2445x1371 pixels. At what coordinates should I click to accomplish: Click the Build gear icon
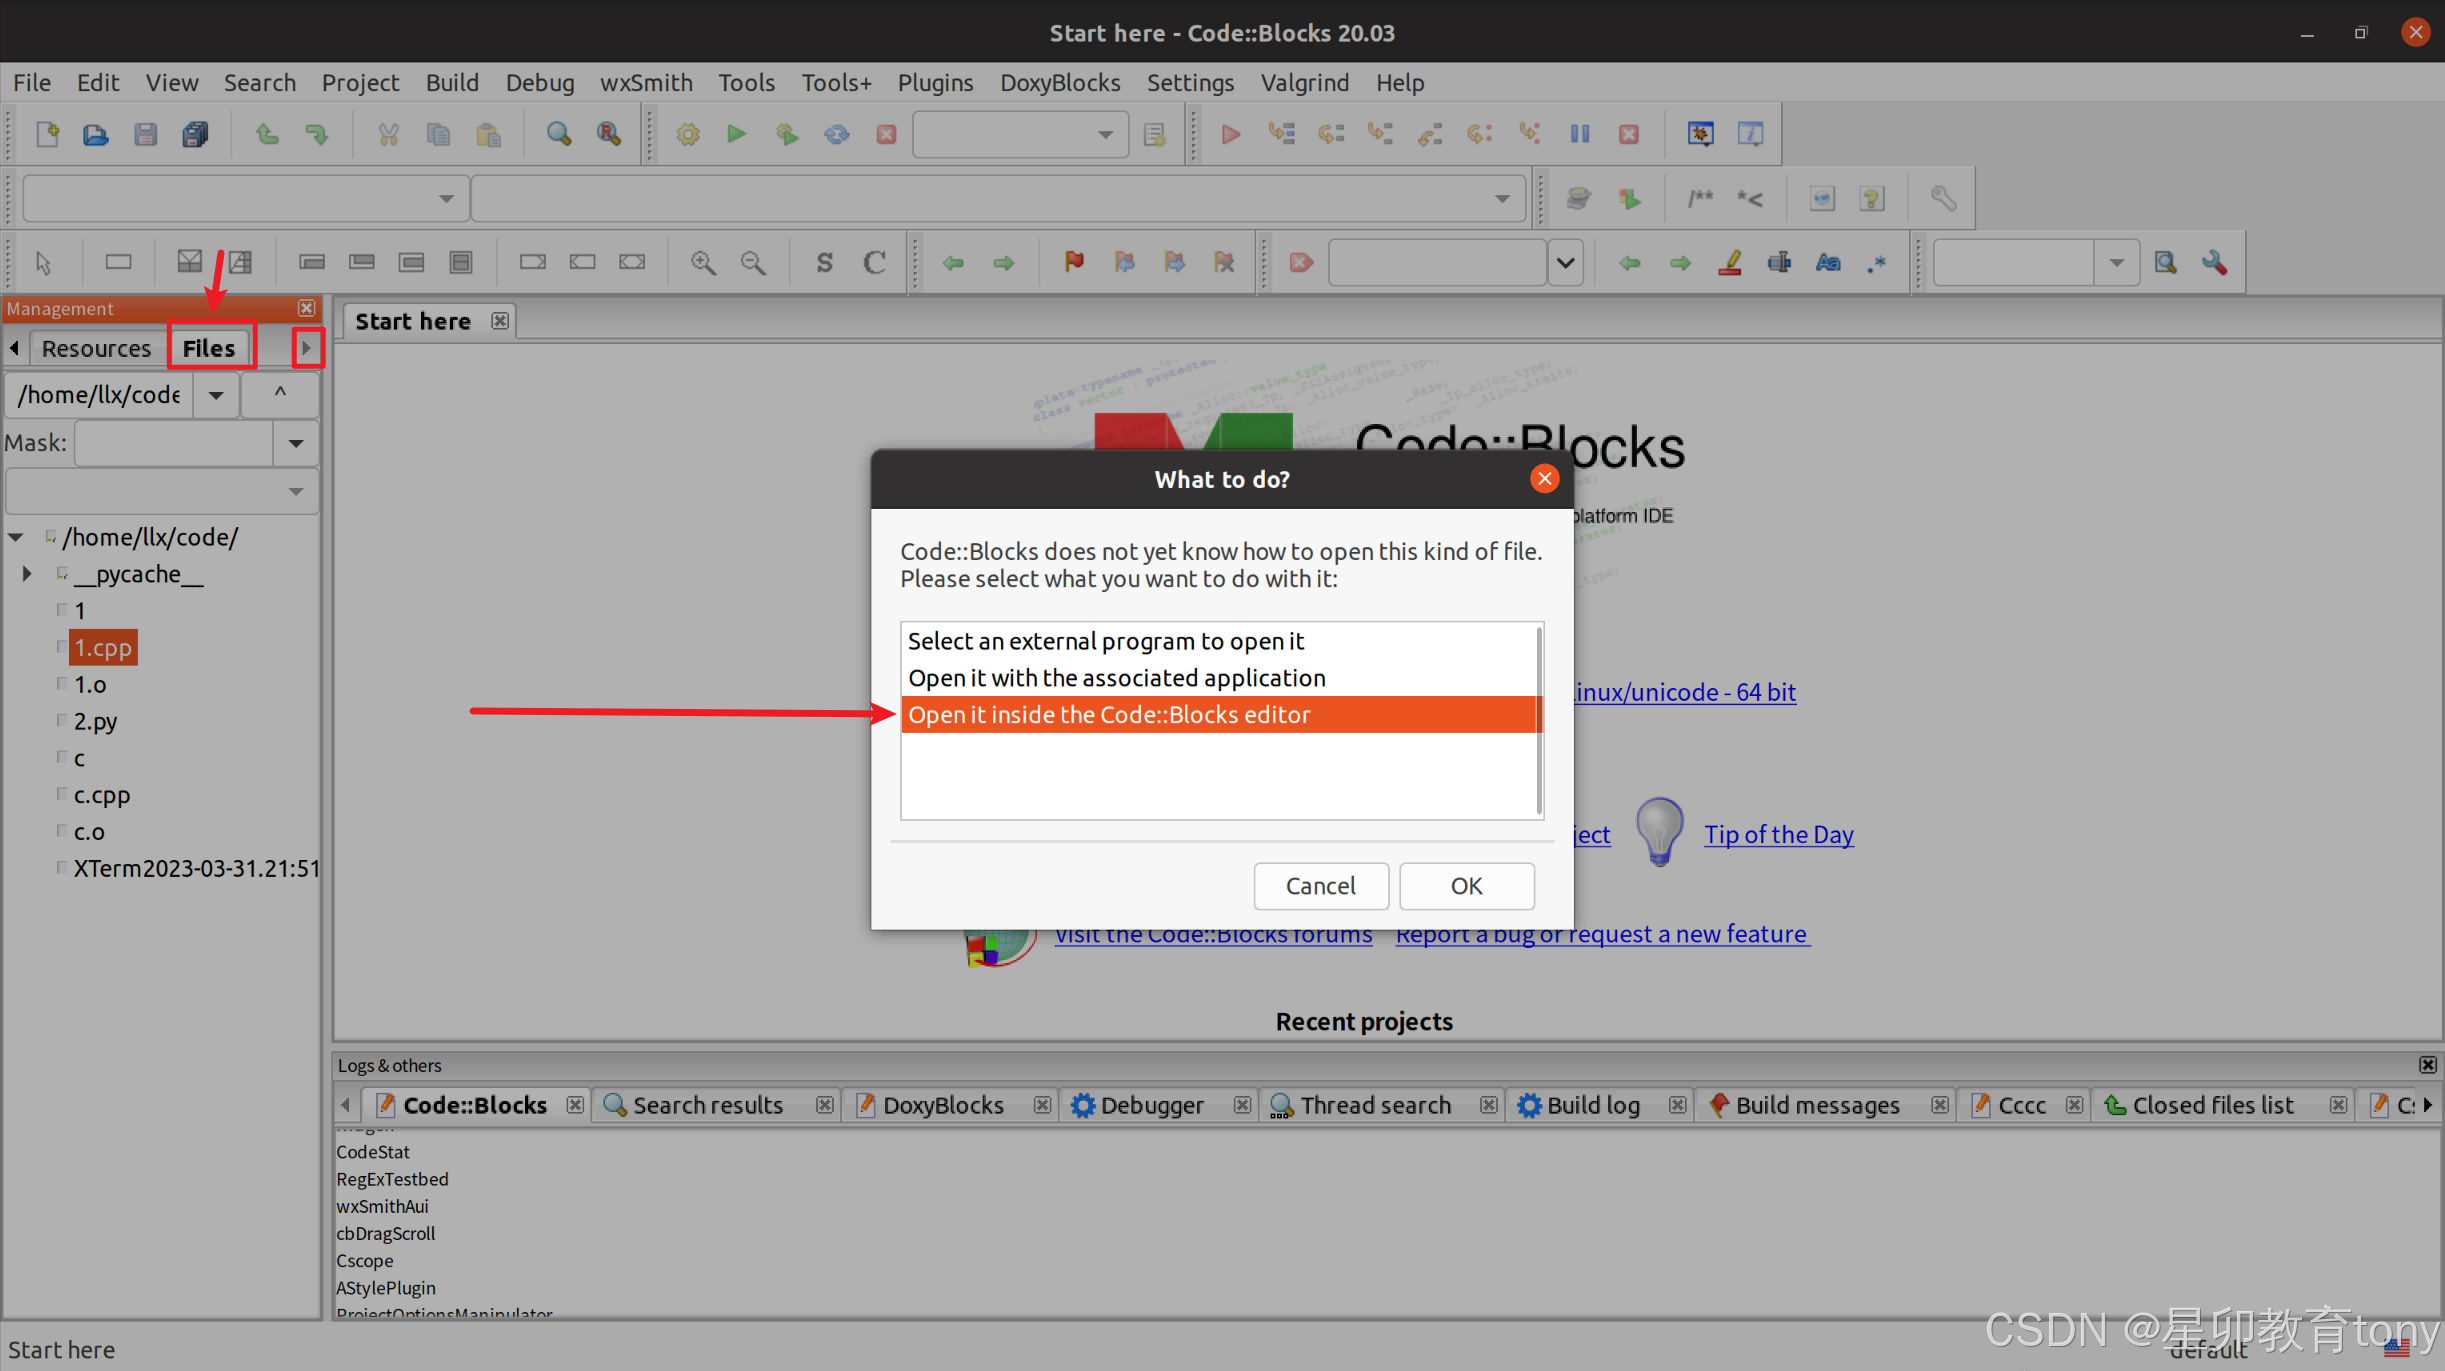688,134
